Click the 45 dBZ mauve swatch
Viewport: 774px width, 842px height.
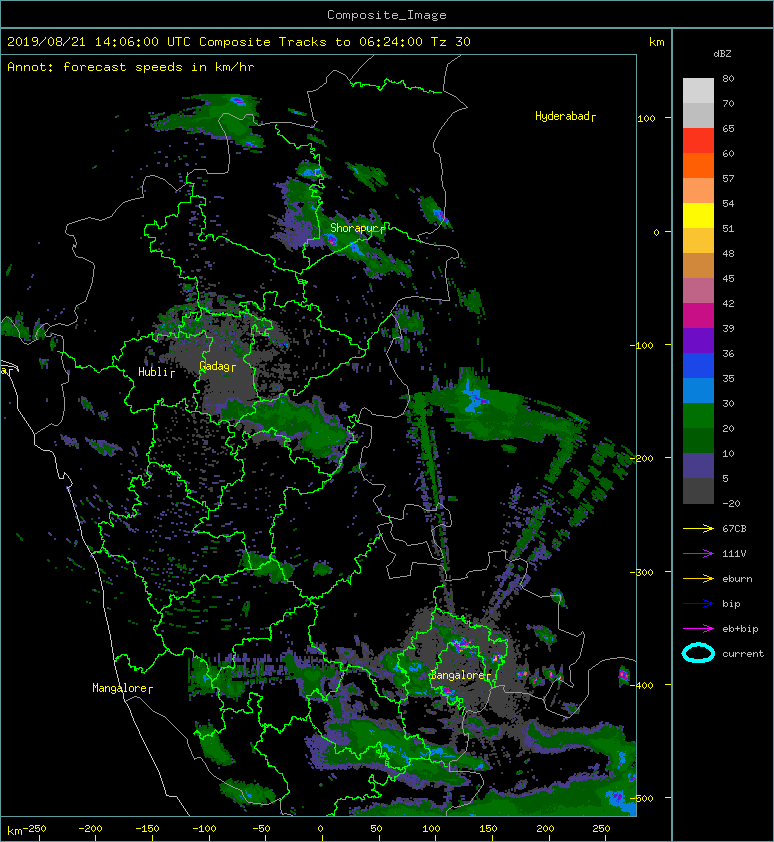click(x=698, y=291)
